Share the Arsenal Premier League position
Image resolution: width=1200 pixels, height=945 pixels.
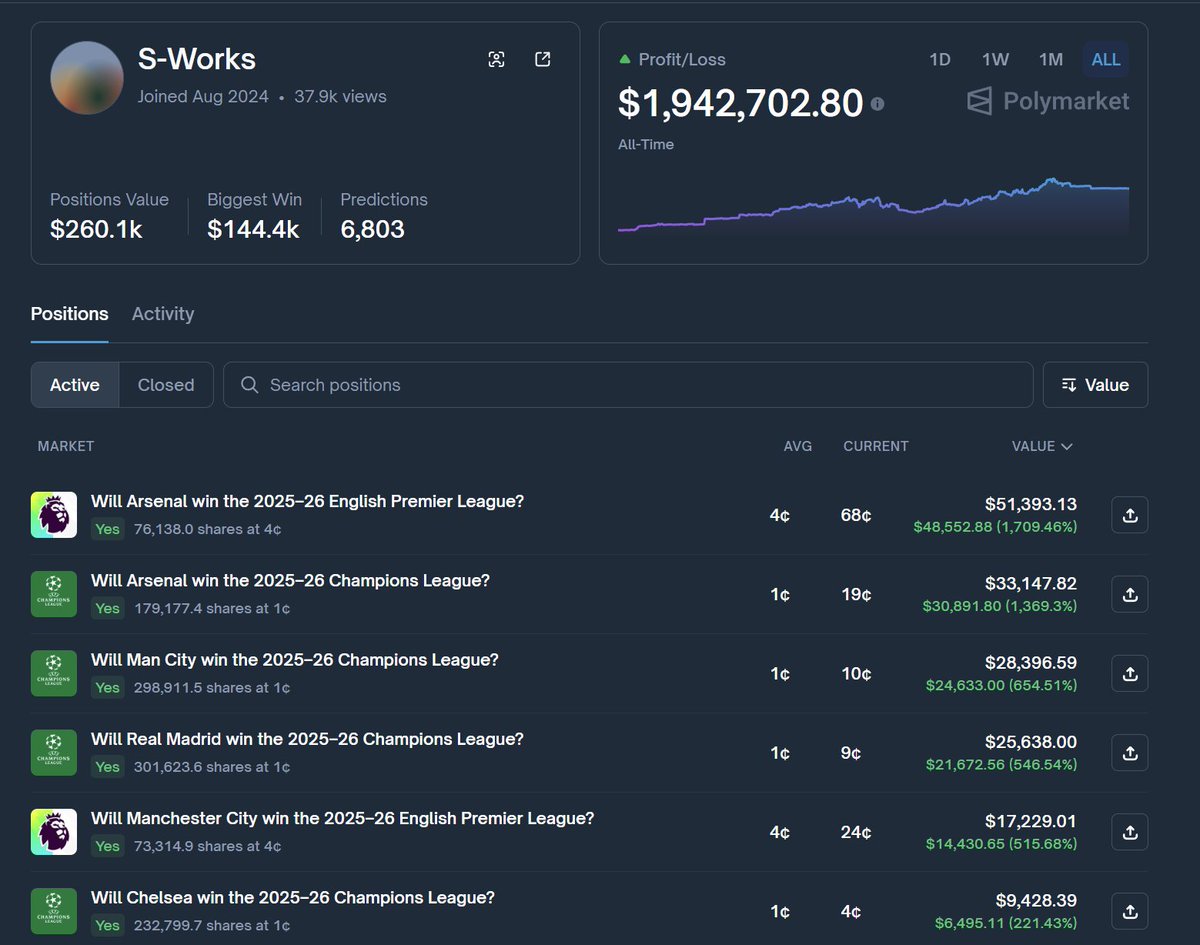coord(1130,515)
